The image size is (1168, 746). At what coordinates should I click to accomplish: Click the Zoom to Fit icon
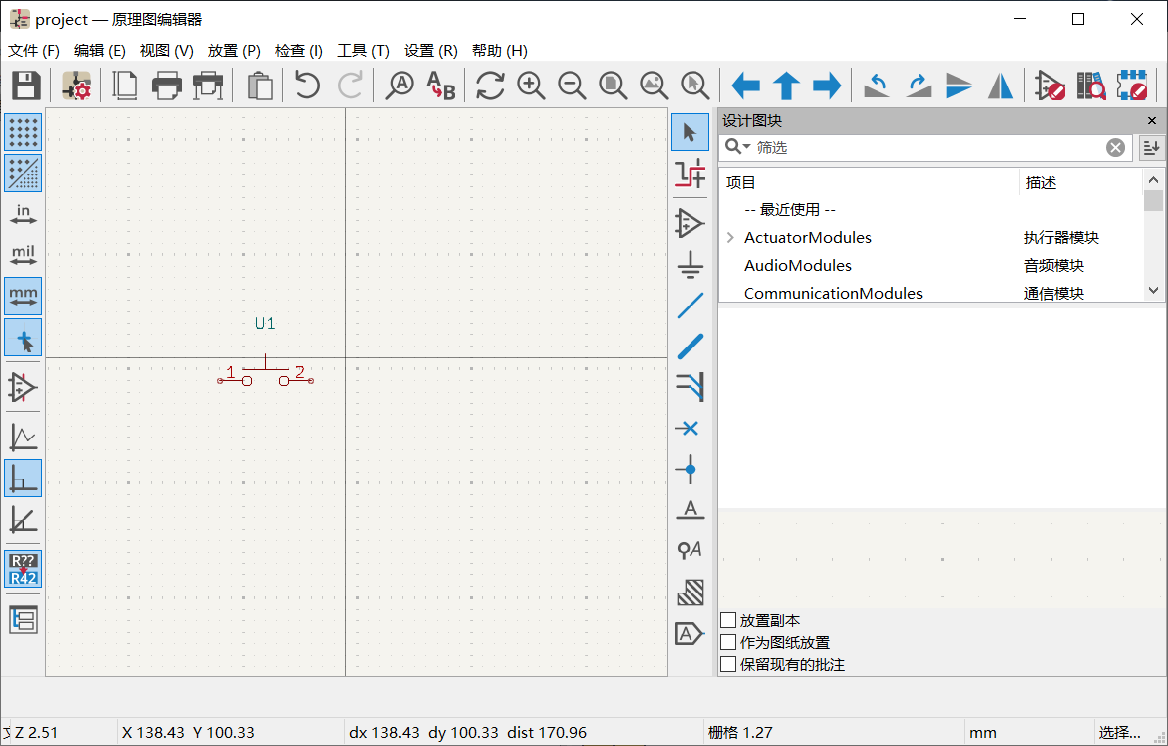(x=613, y=86)
